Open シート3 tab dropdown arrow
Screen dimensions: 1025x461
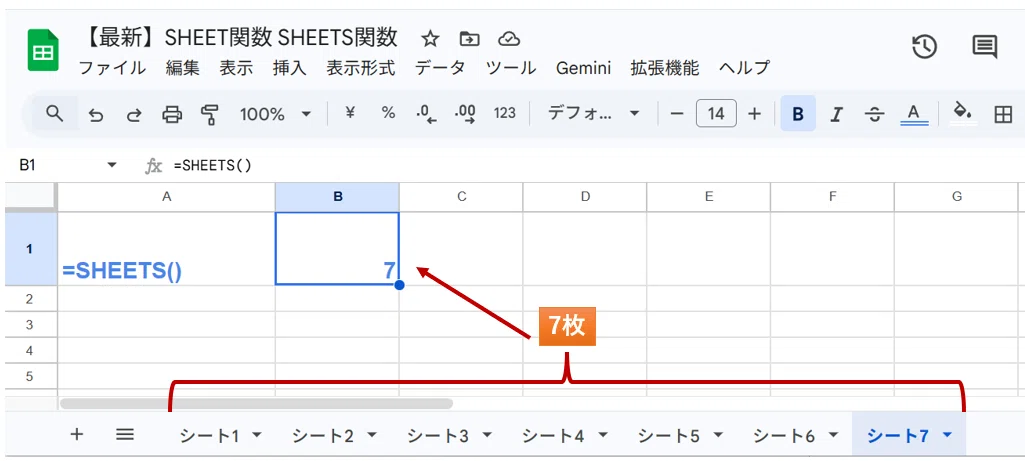tap(488, 434)
